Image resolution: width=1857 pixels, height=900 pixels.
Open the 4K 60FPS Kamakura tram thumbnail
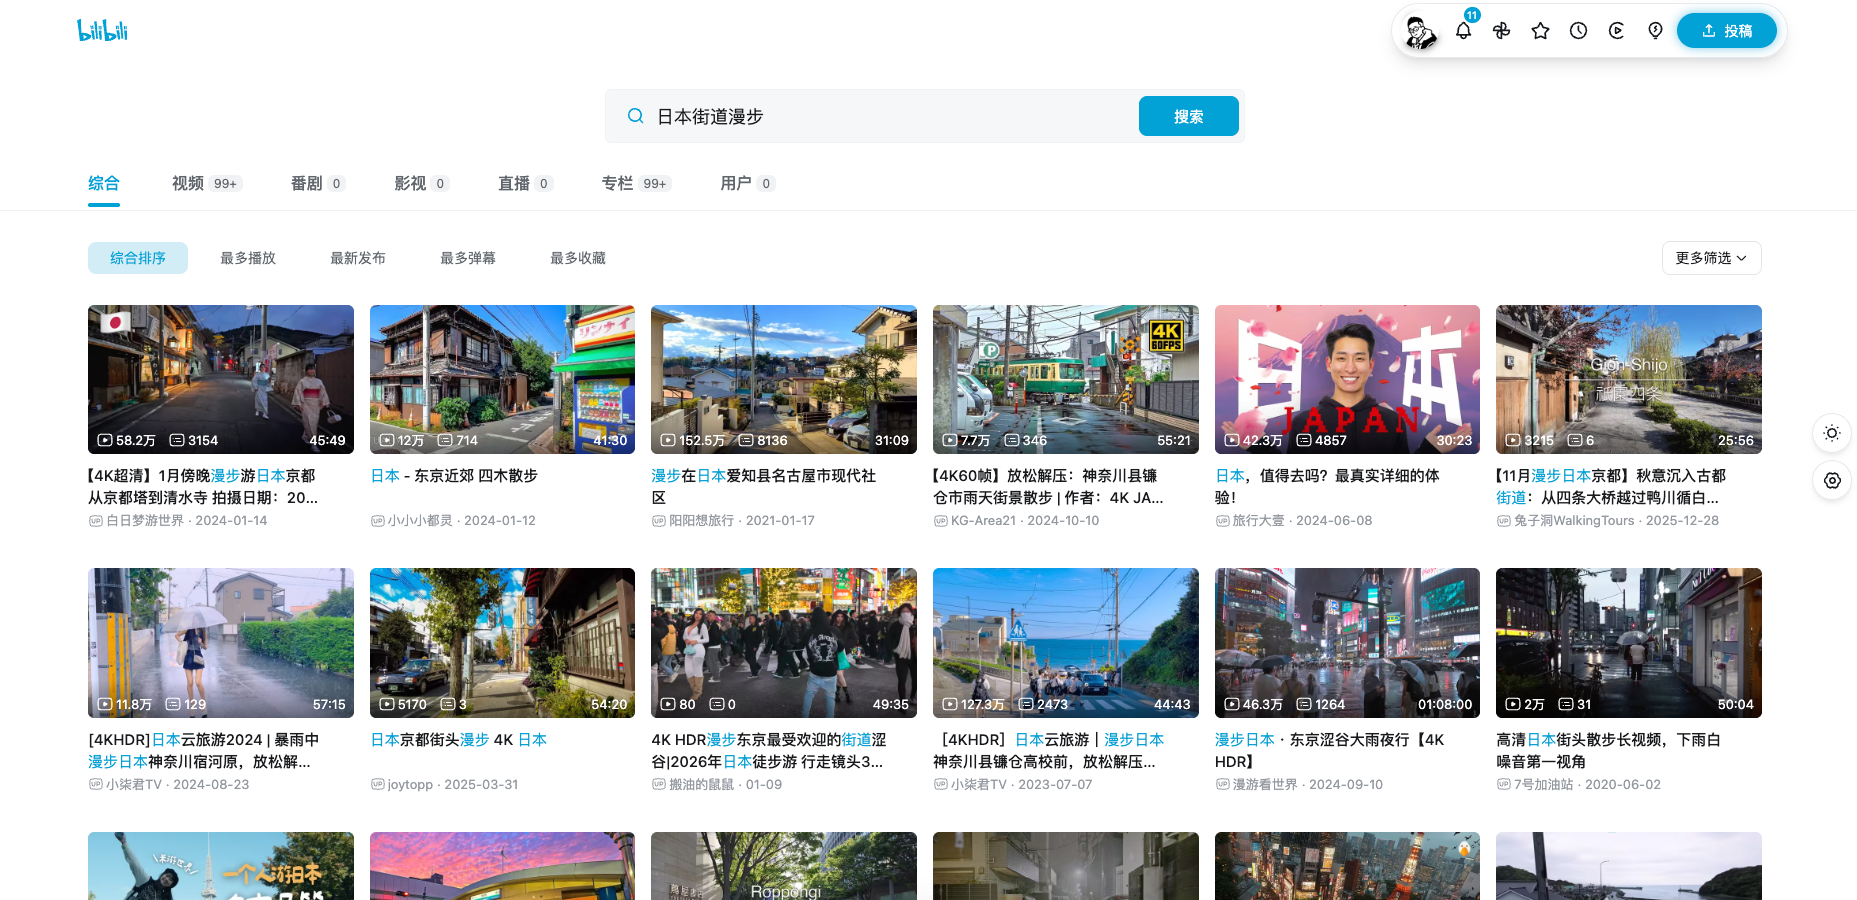(x=1065, y=379)
